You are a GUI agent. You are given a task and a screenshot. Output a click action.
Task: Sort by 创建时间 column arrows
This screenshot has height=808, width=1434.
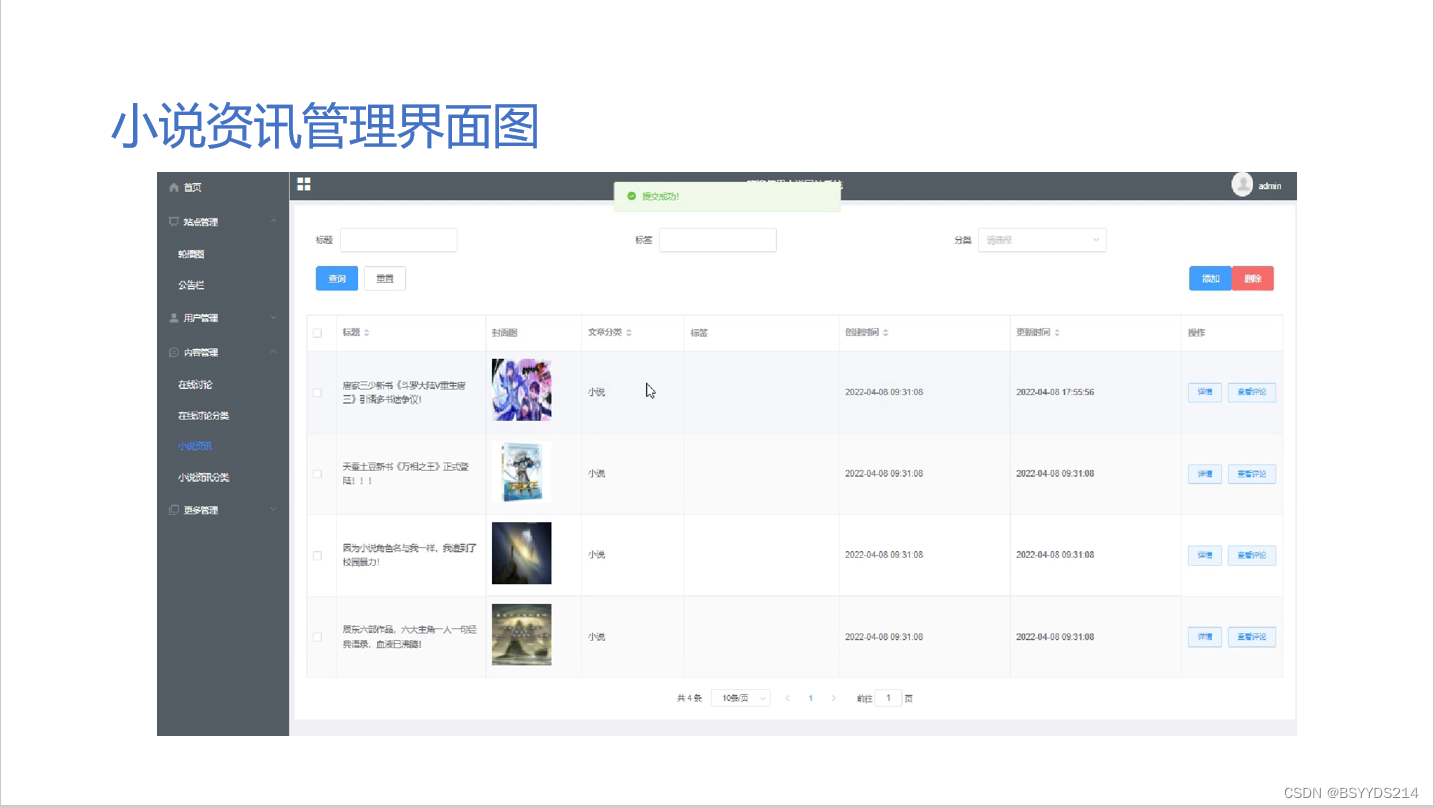click(x=886, y=332)
